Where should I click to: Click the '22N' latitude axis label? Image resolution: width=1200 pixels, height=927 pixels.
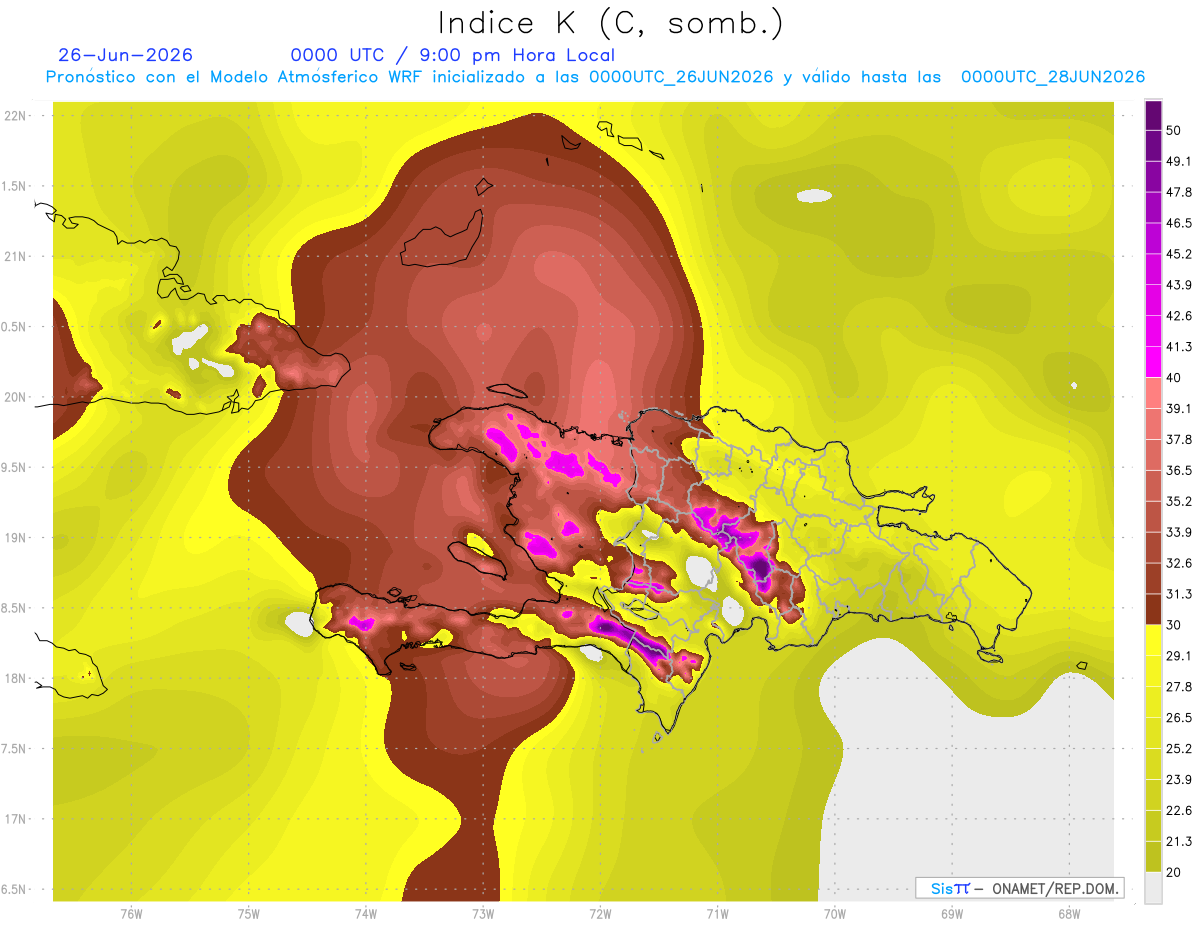click(x=16, y=116)
